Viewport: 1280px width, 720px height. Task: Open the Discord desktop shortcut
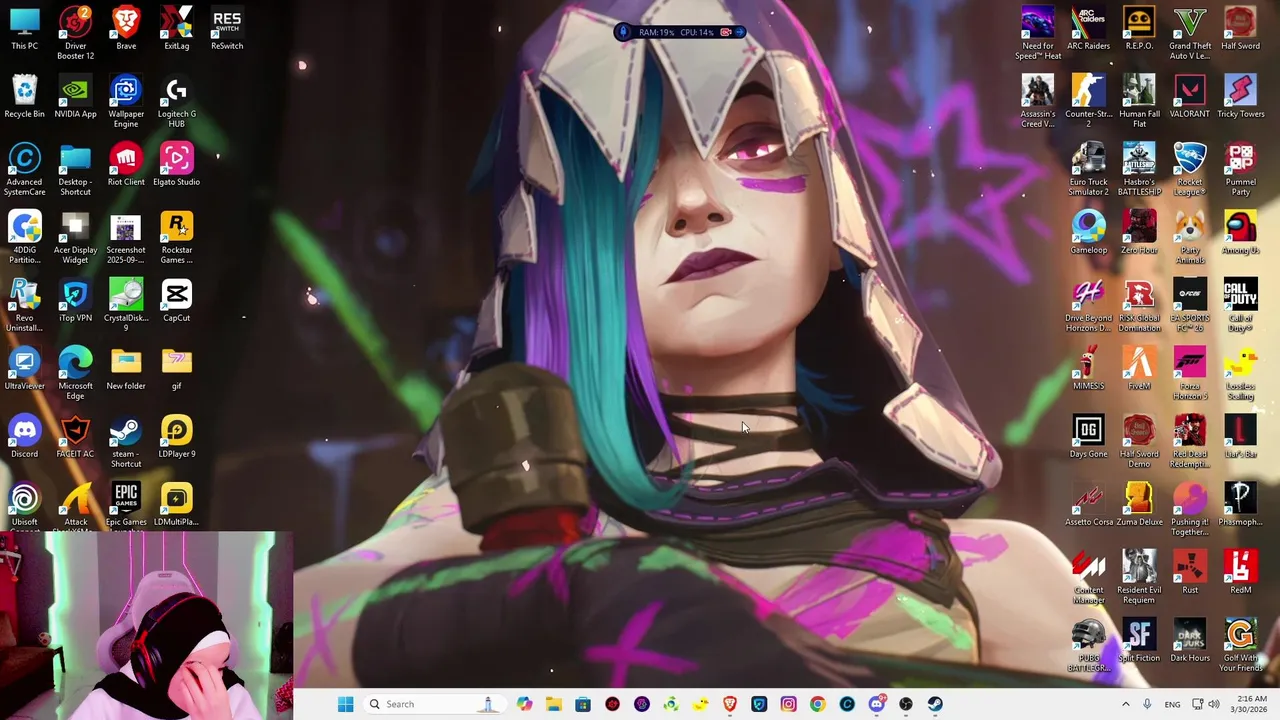[25, 436]
